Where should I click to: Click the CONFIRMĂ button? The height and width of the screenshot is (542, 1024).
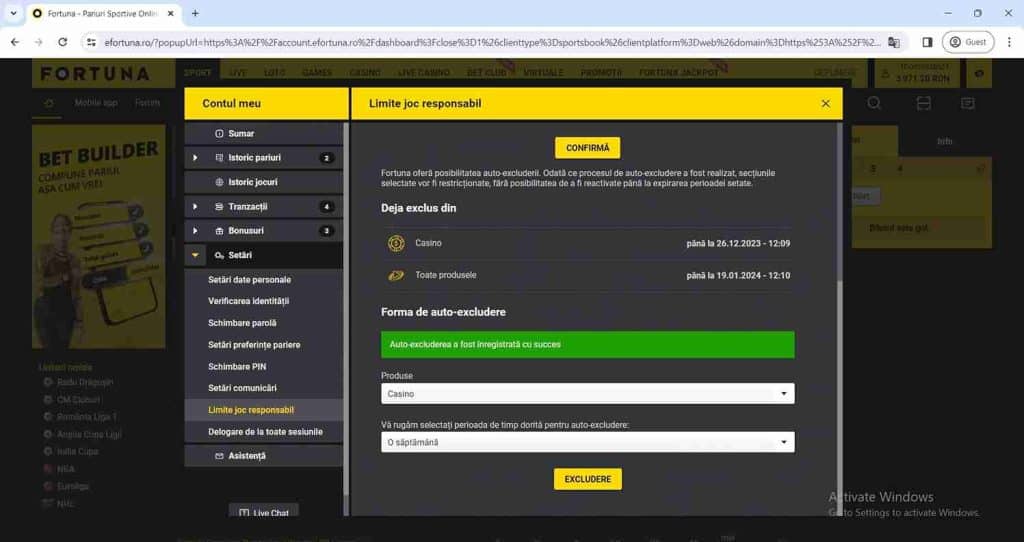click(587, 148)
